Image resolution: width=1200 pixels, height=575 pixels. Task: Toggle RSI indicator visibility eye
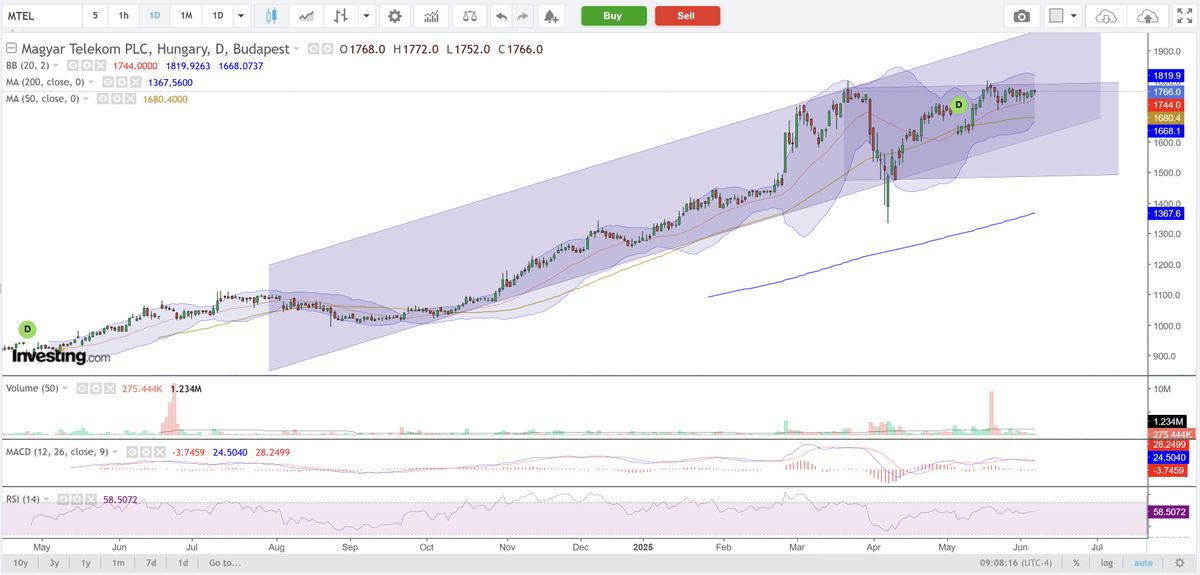[63, 499]
